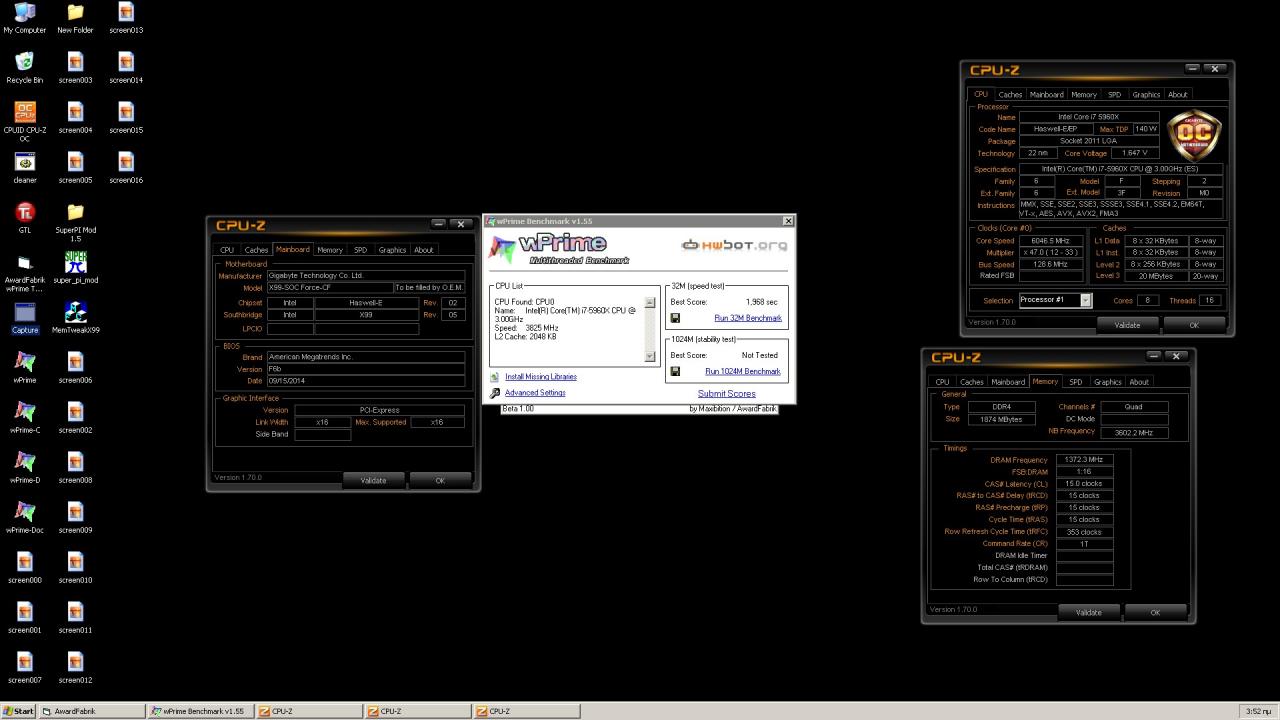Select the GTL desktop icon
This screenshot has width=1280, height=720.
25,218
